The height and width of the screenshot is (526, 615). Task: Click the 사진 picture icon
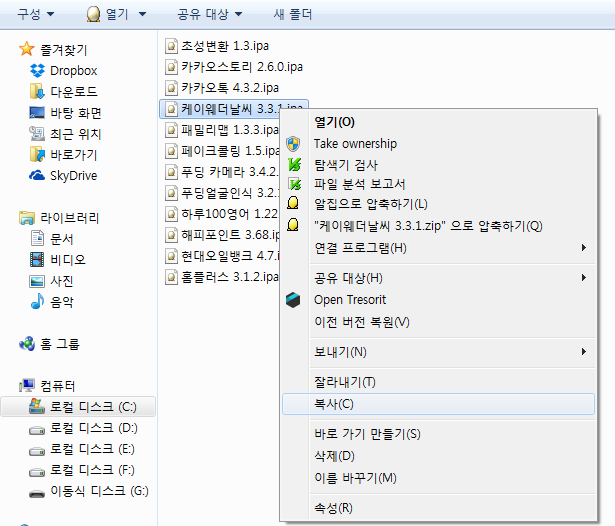[37, 281]
